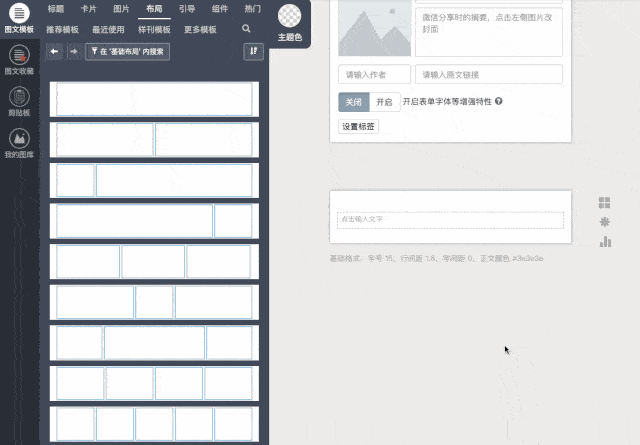The width and height of the screenshot is (640, 445).
Task: Select the wide-left narrow-right layout template
Action: [154, 221]
